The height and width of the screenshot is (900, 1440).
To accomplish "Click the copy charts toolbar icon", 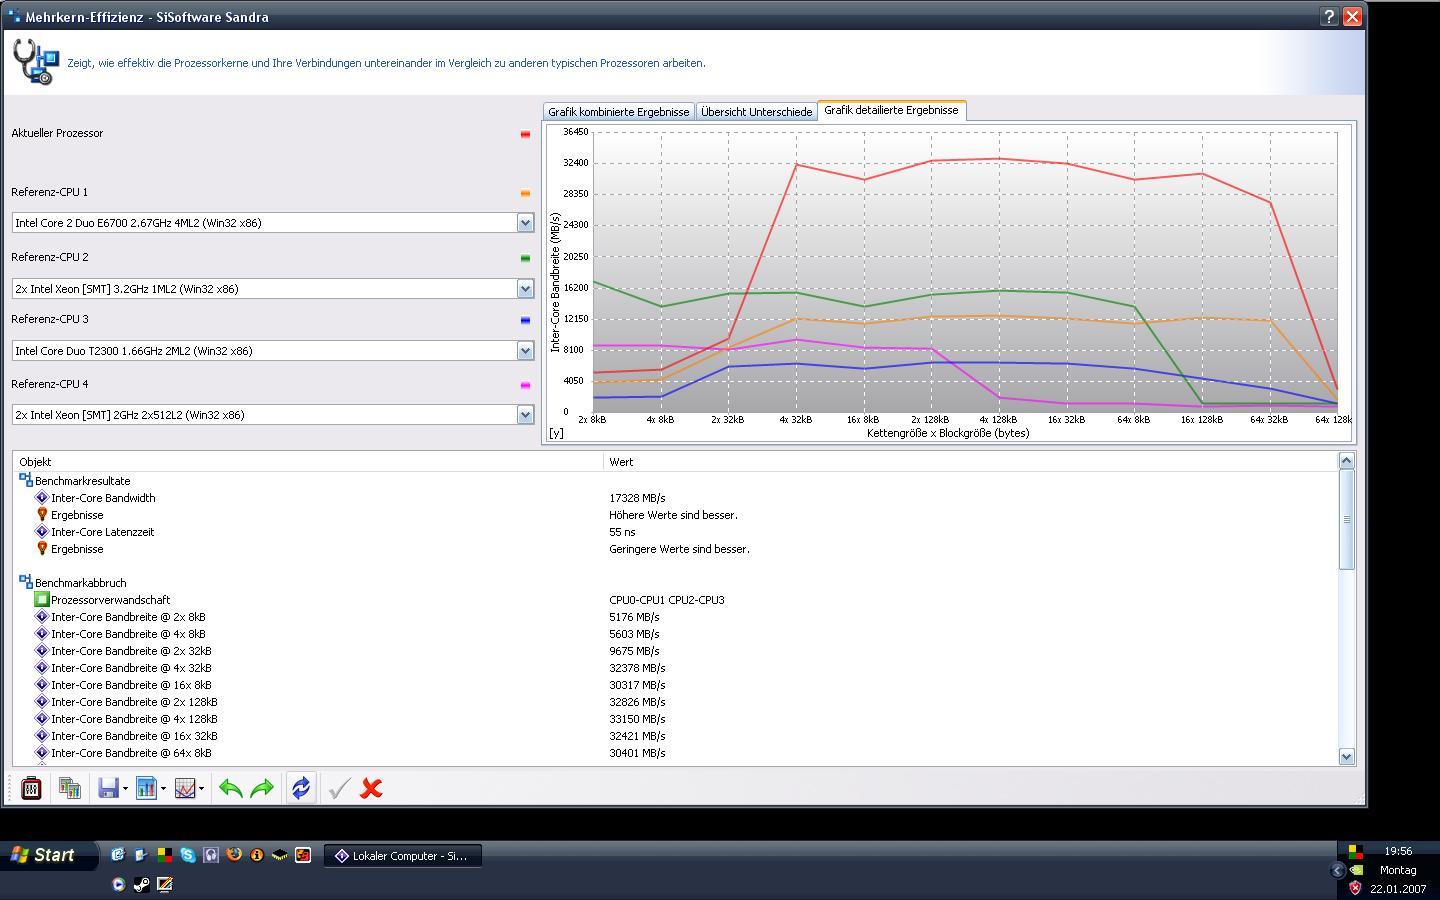I will tap(70, 789).
